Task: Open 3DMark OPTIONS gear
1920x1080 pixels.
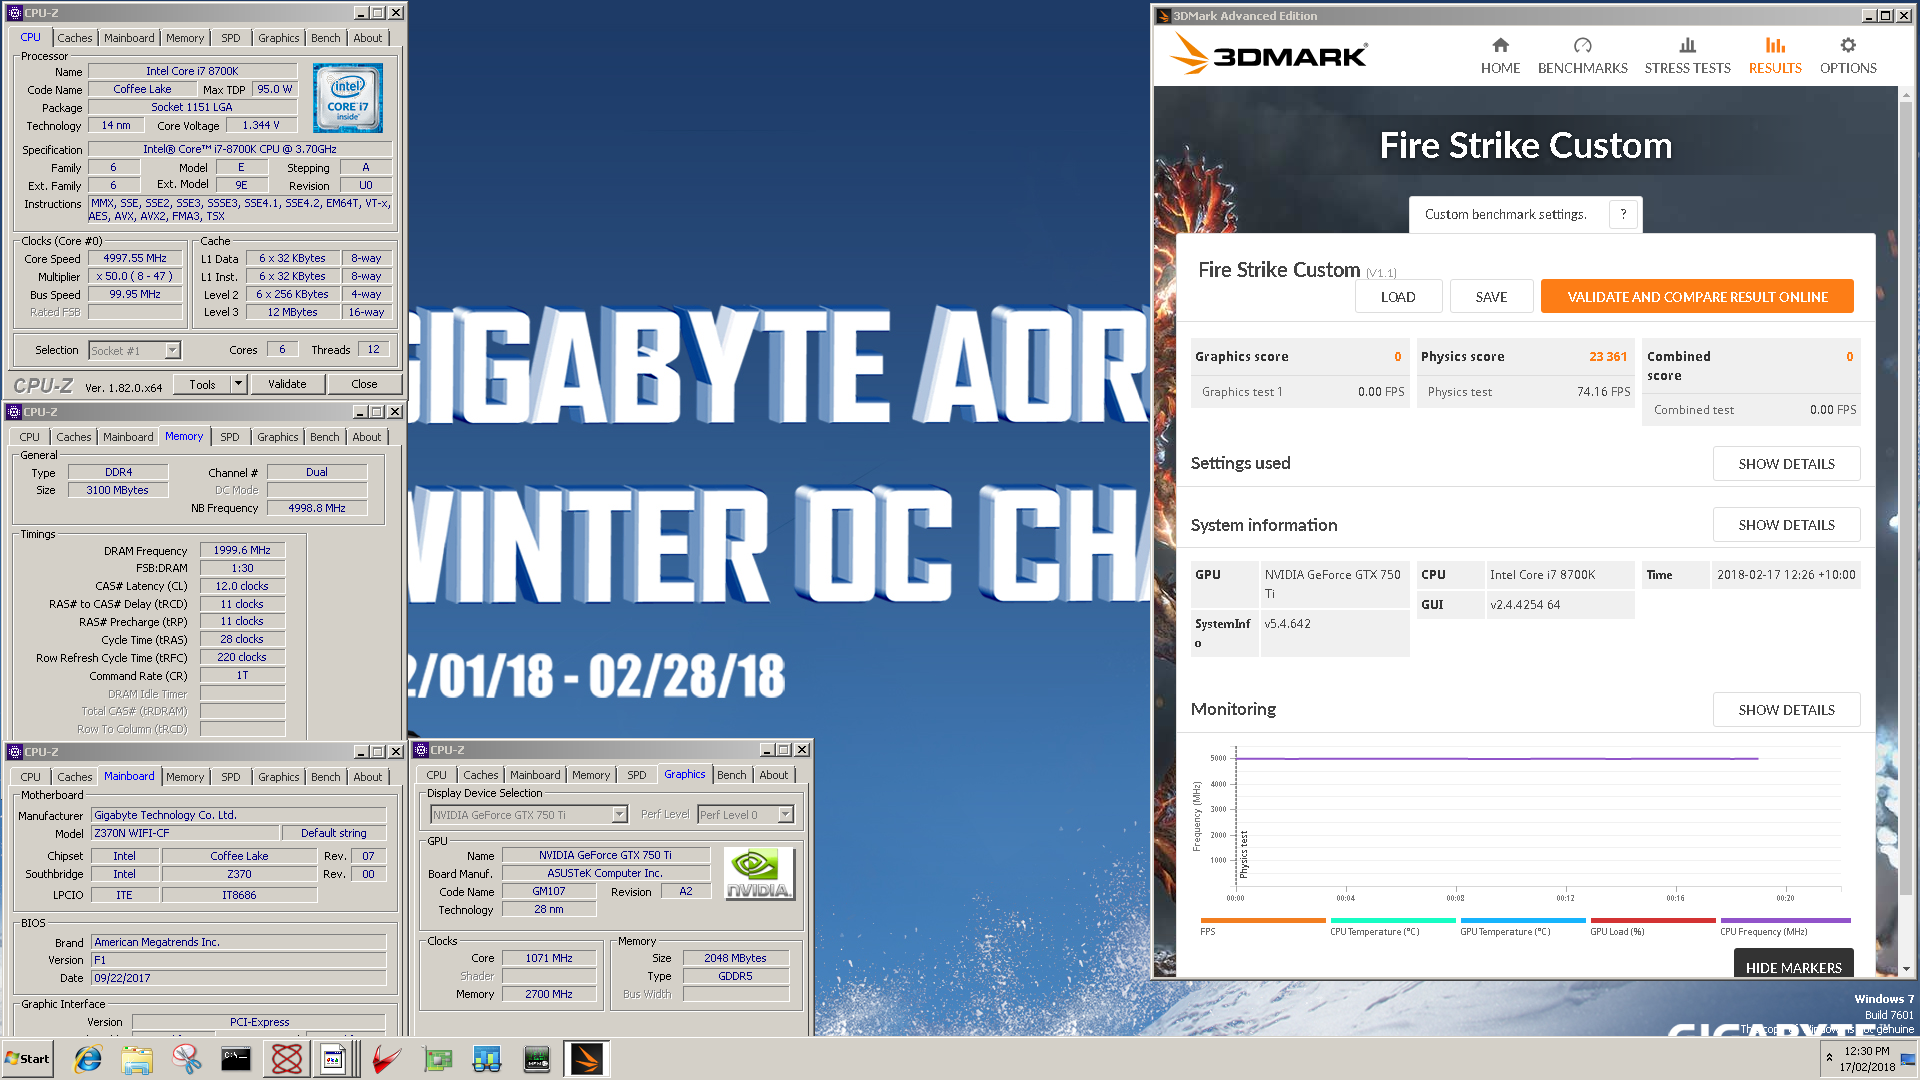Action: point(1848,56)
